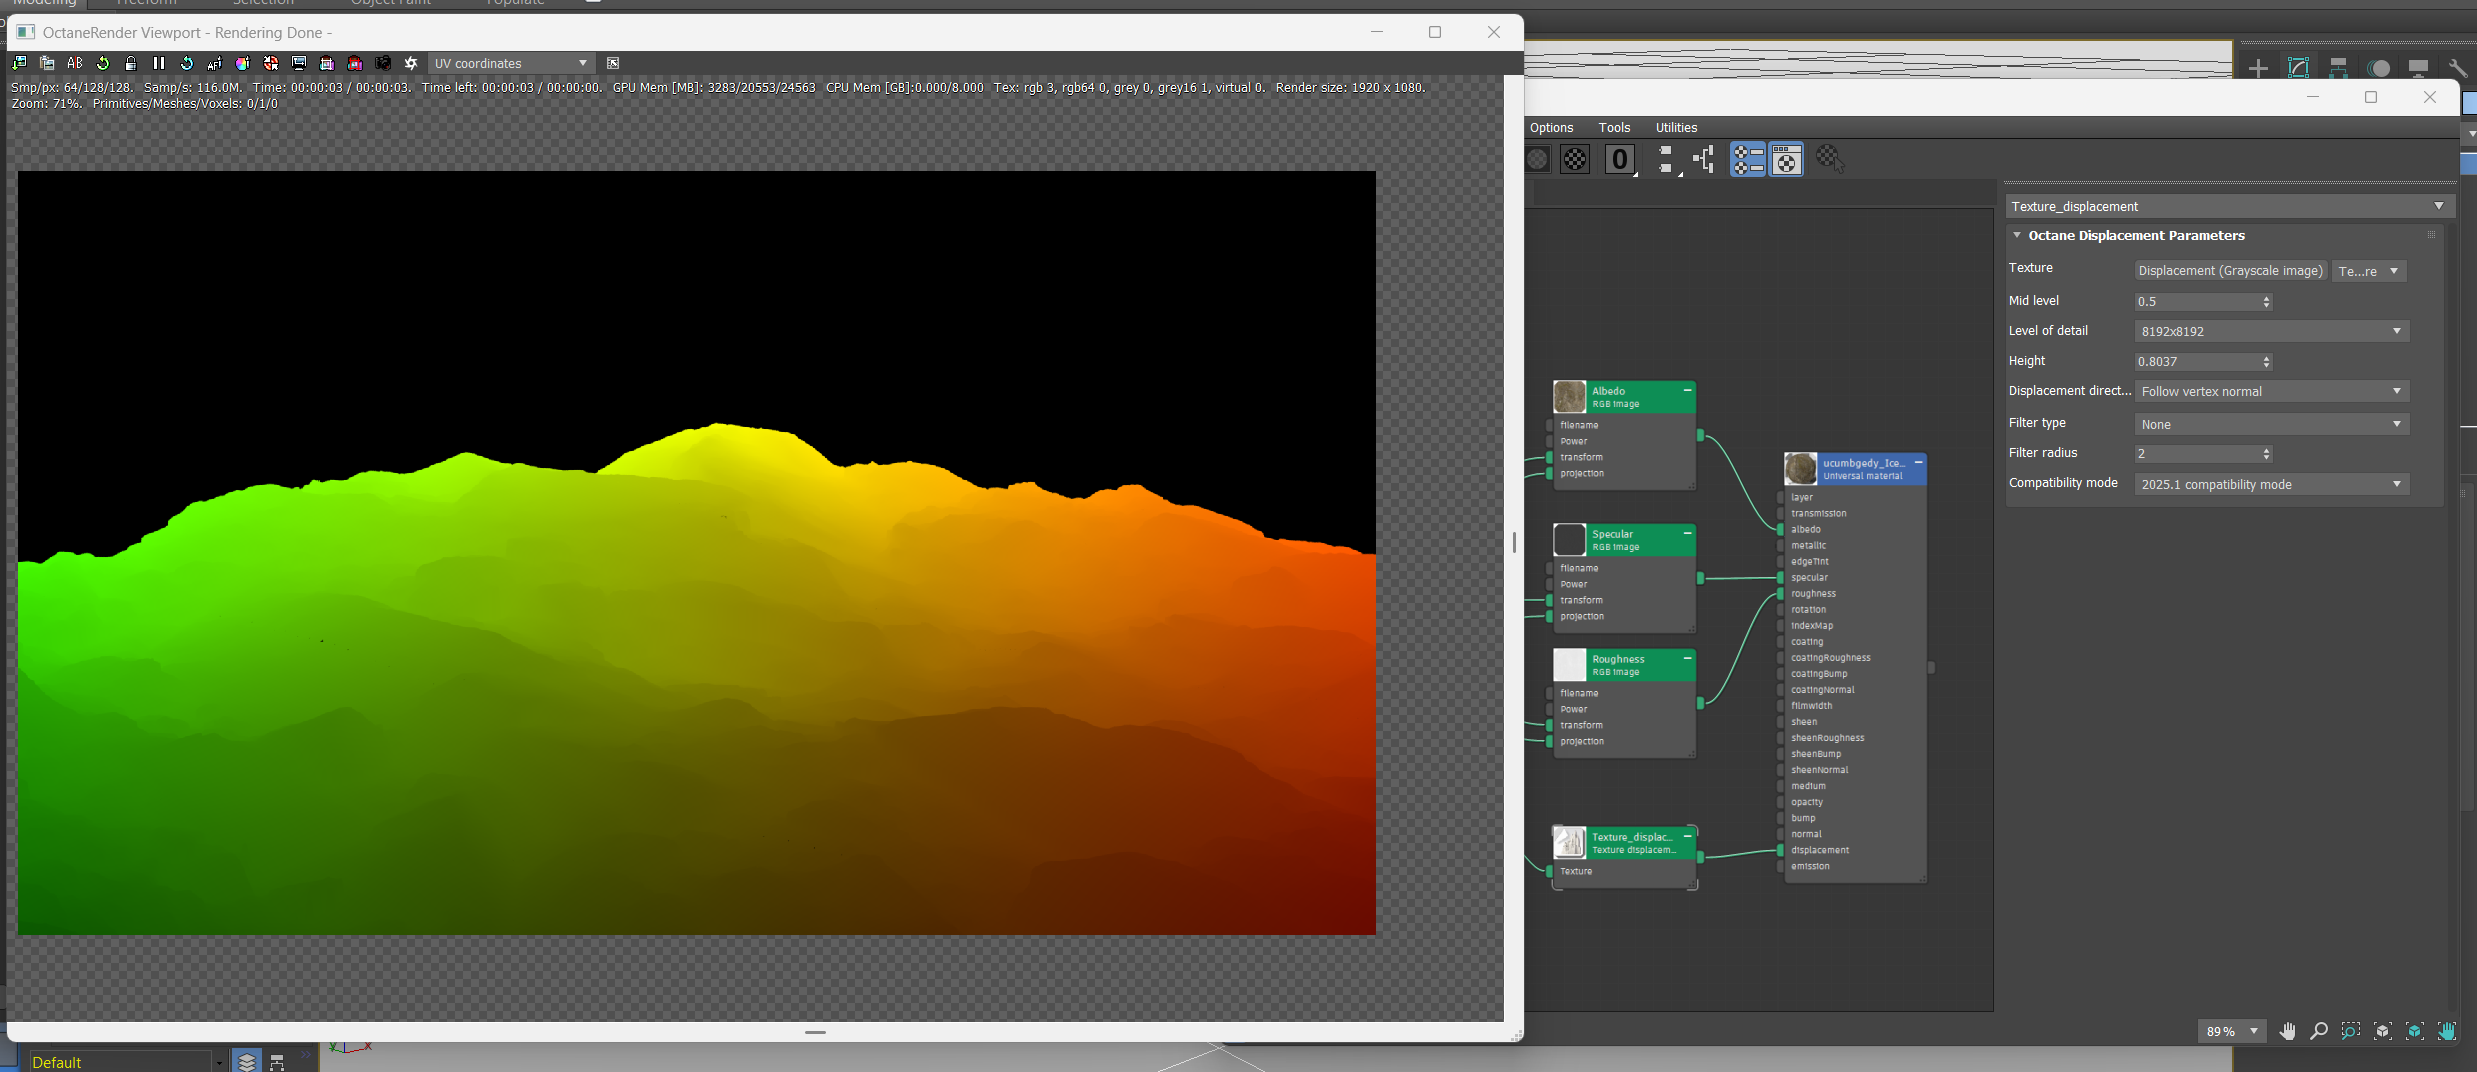Toggle the checkered background preview icon
Viewport: 2477px width, 1072px height.
[x=1575, y=159]
